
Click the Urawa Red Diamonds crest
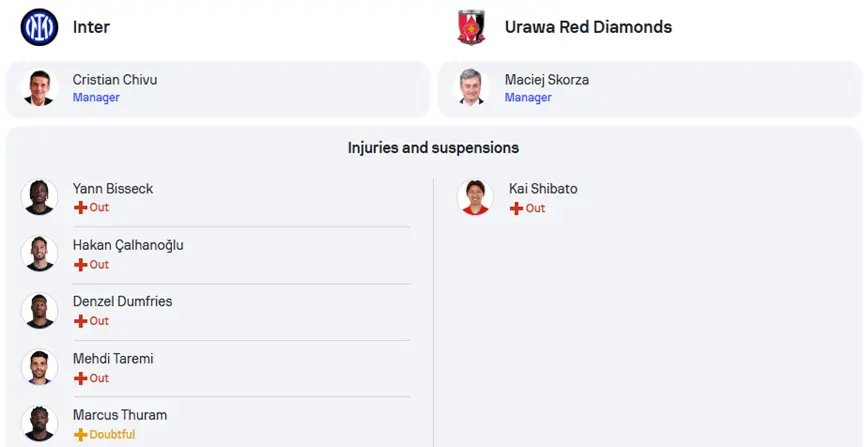(x=471, y=27)
